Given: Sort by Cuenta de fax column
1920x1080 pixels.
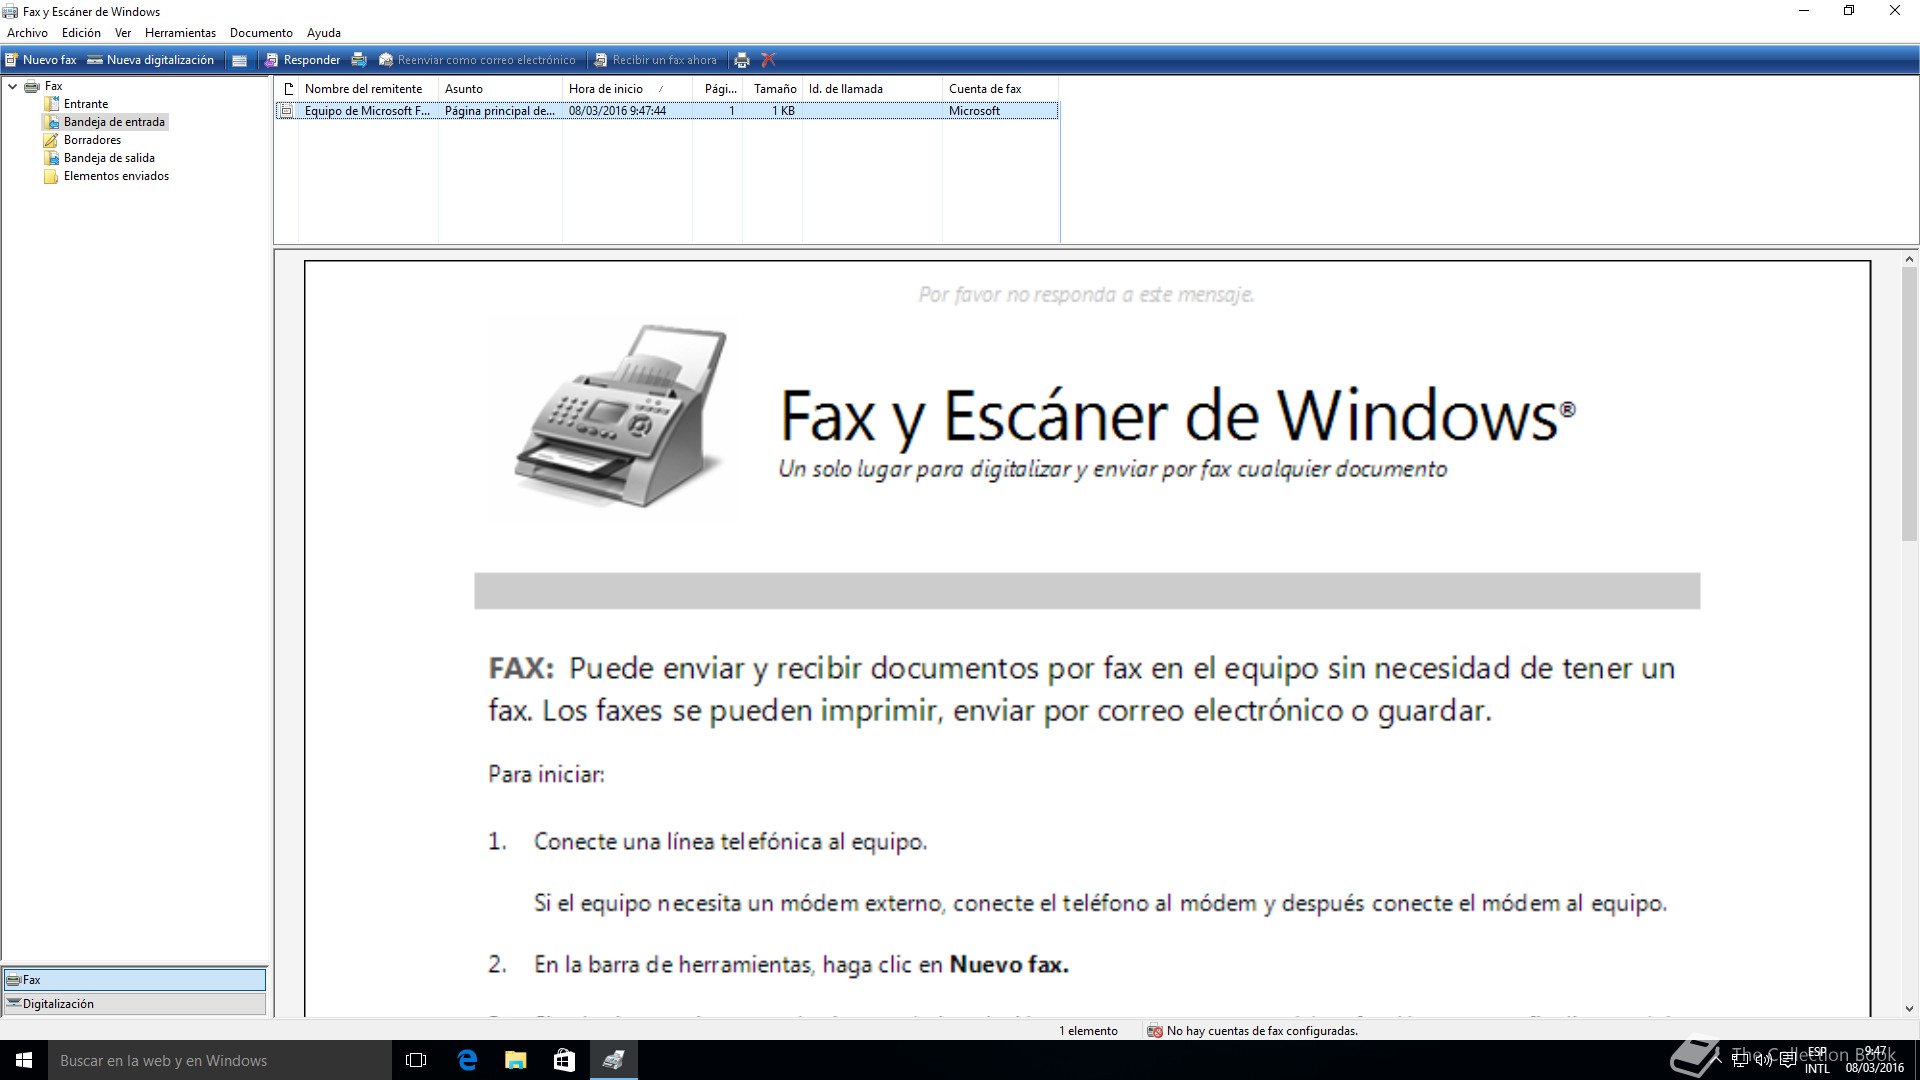Looking at the screenshot, I should point(1000,89).
